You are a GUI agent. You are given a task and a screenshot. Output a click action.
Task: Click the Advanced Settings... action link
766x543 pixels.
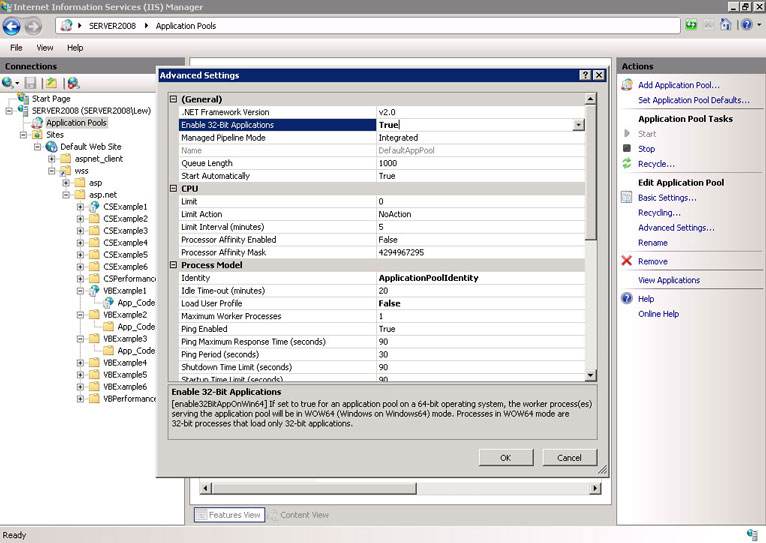tap(676, 228)
